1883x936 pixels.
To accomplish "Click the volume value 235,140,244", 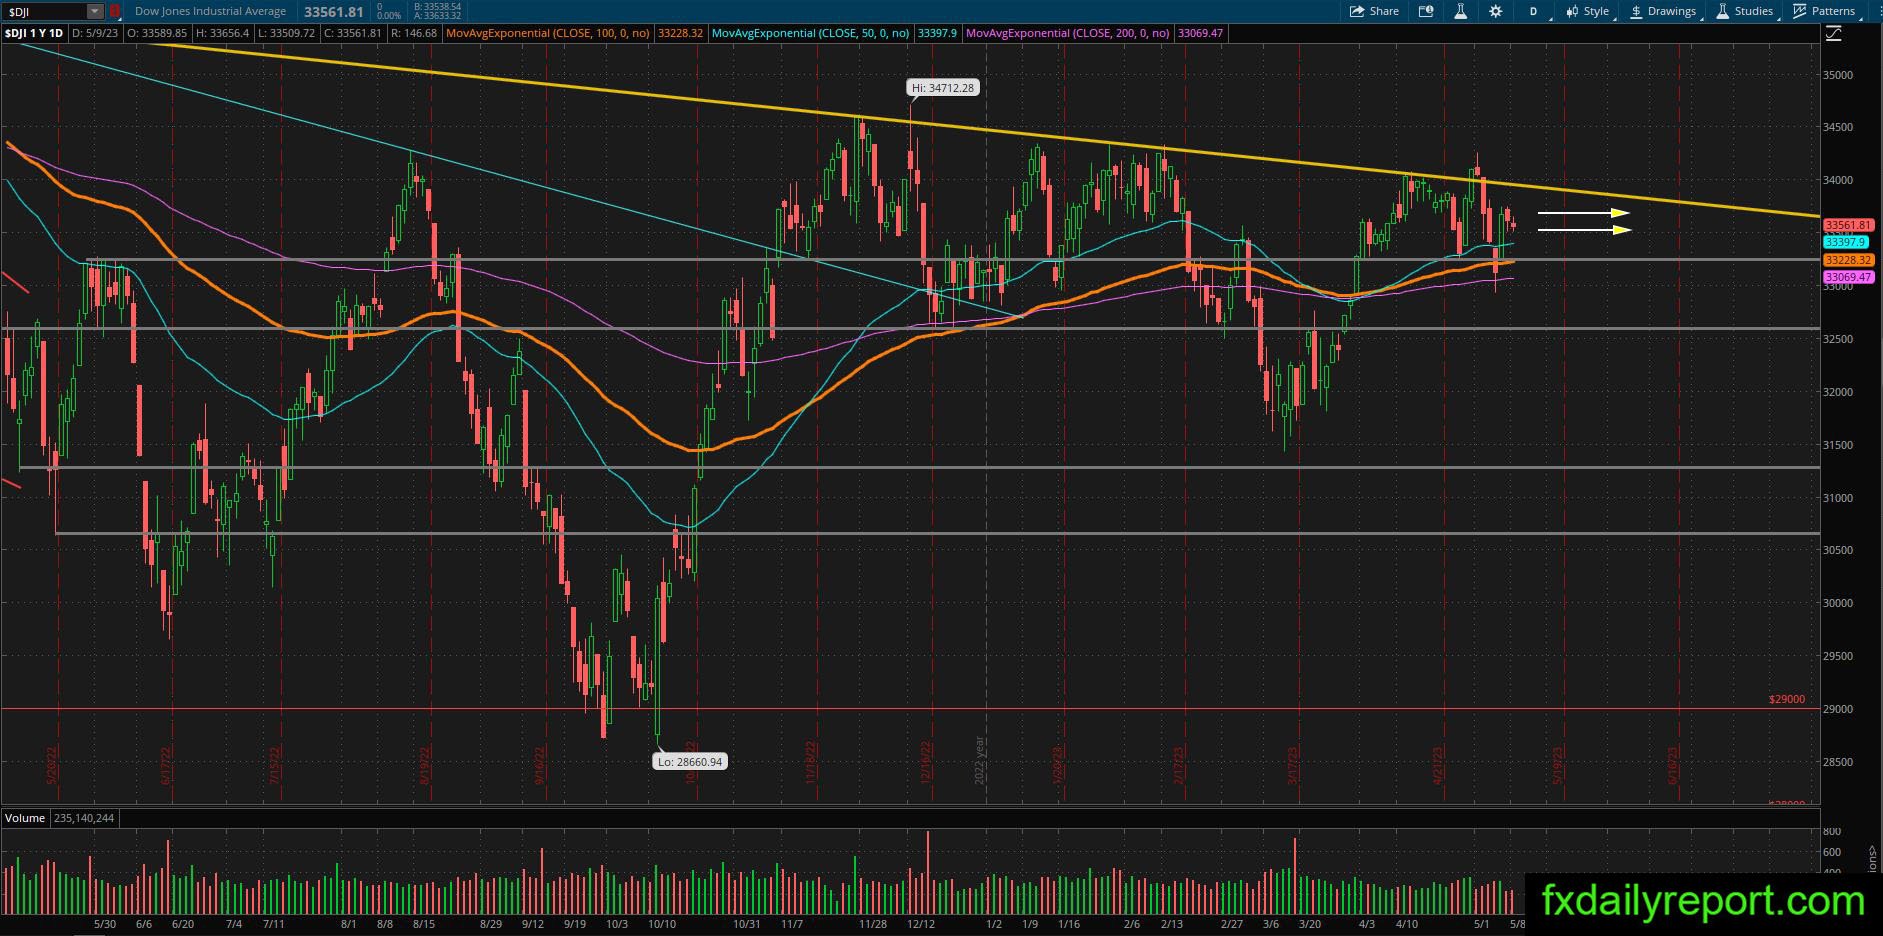I will (84, 818).
